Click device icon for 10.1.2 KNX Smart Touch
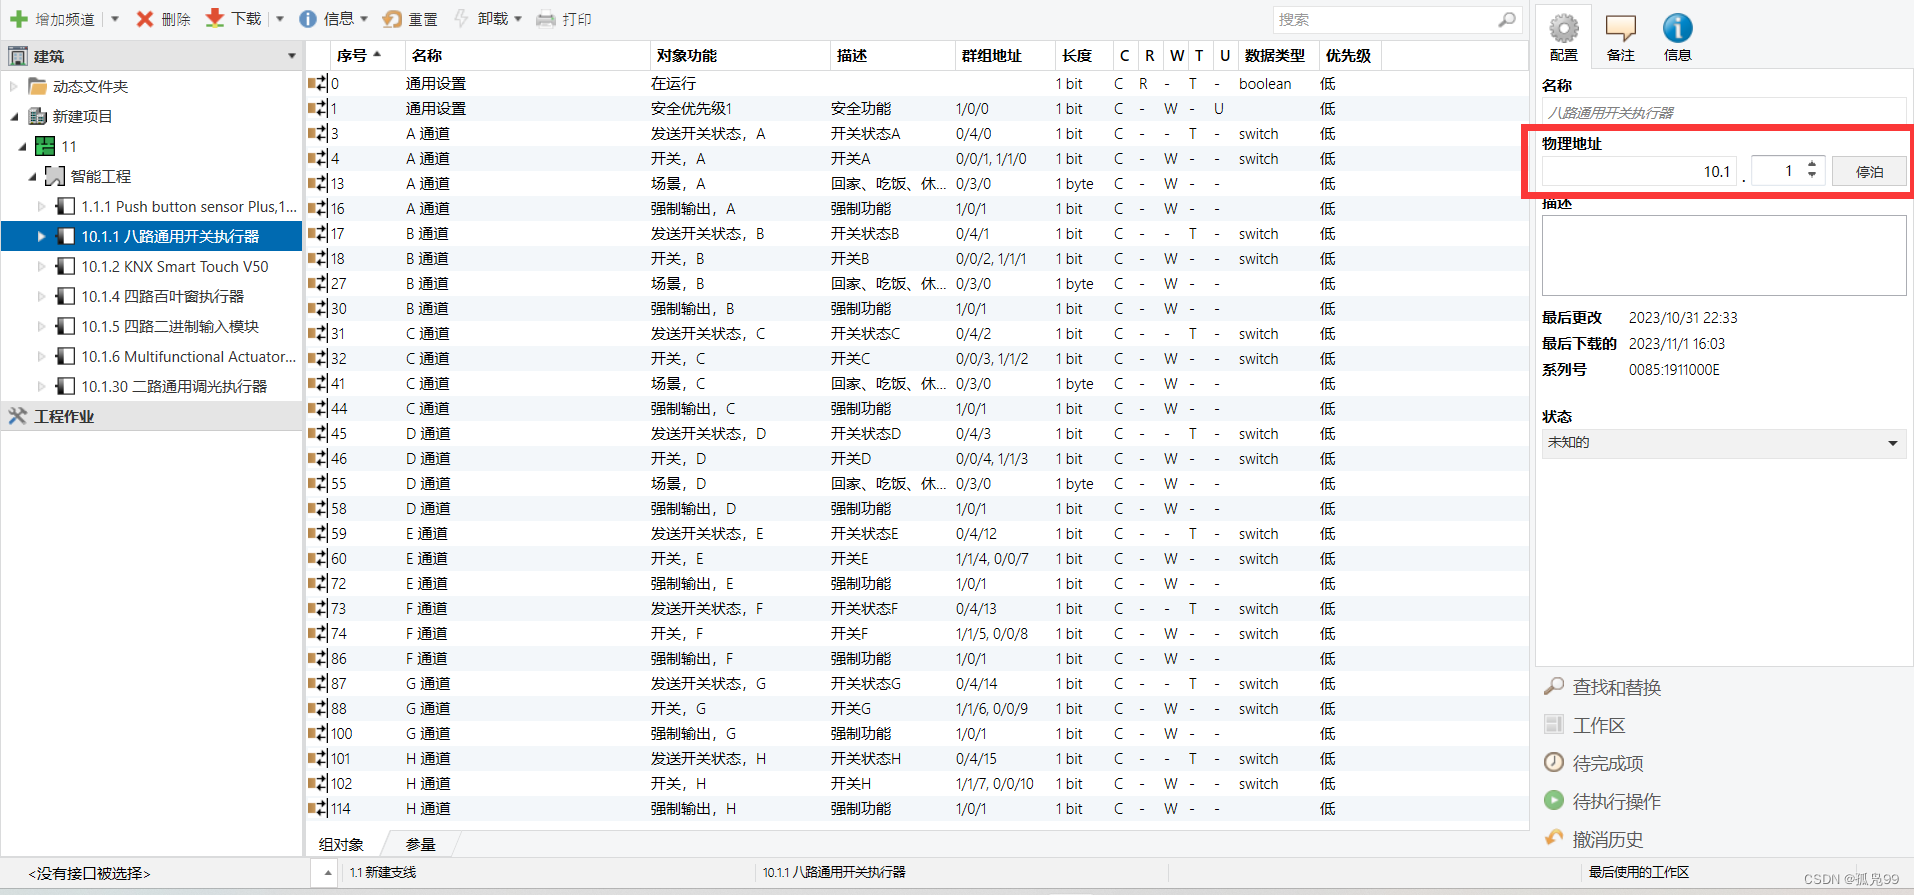This screenshot has width=1914, height=895. [x=66, y=266]
